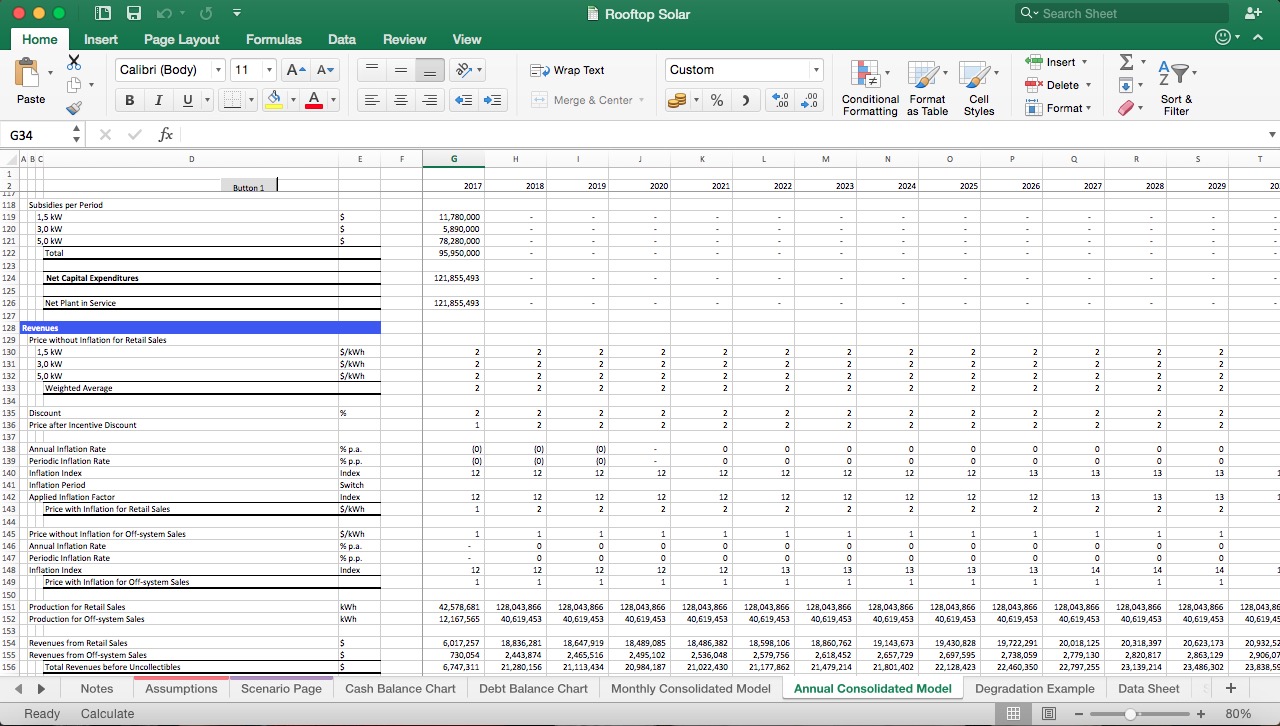Toggle center alignment
This screenshot has height=726, width=1280.
pyautogui.click(x=401, y=100)
